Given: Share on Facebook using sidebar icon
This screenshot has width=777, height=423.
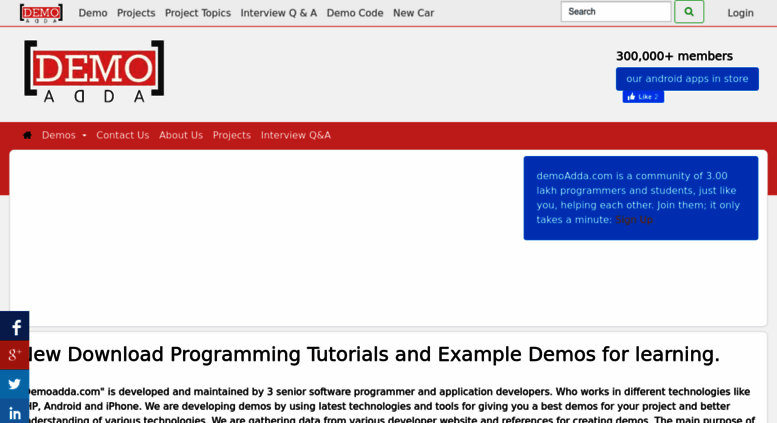Looking at the screenshot, I should click(14, 326).
